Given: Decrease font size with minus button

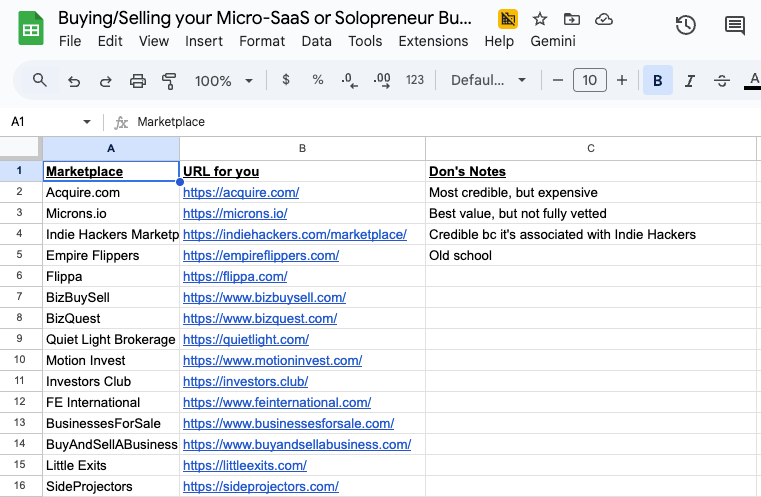Looking at the screenshot, I should click(558, 80).
